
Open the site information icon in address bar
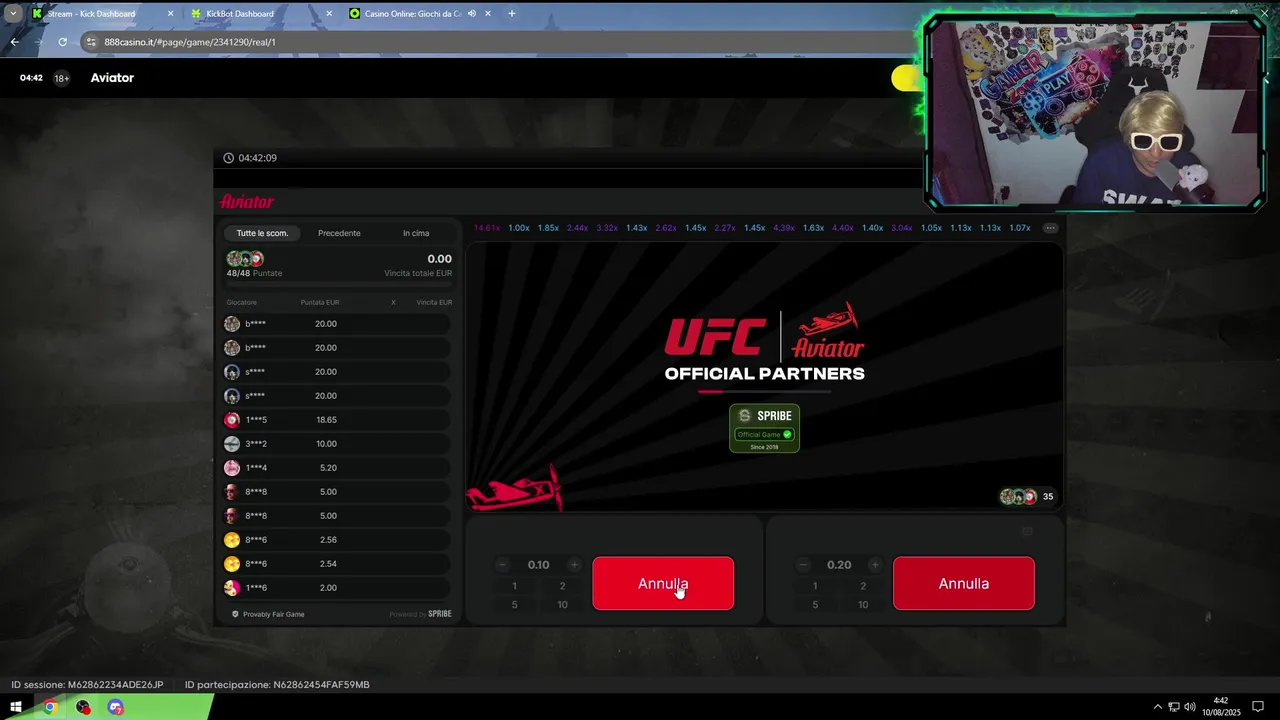[x=92, y=42]
